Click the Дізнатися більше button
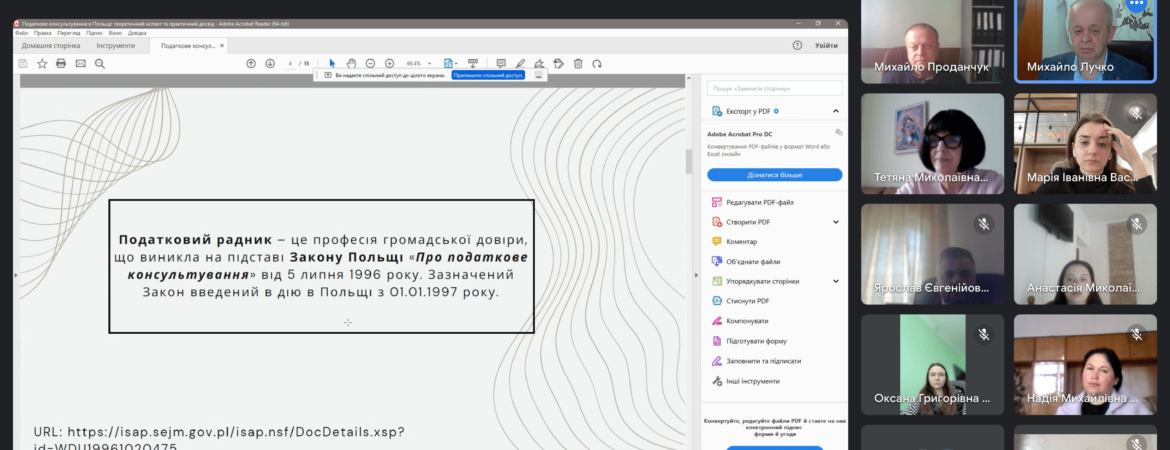This screenshot has width=1170, height=450. (775, 175)
